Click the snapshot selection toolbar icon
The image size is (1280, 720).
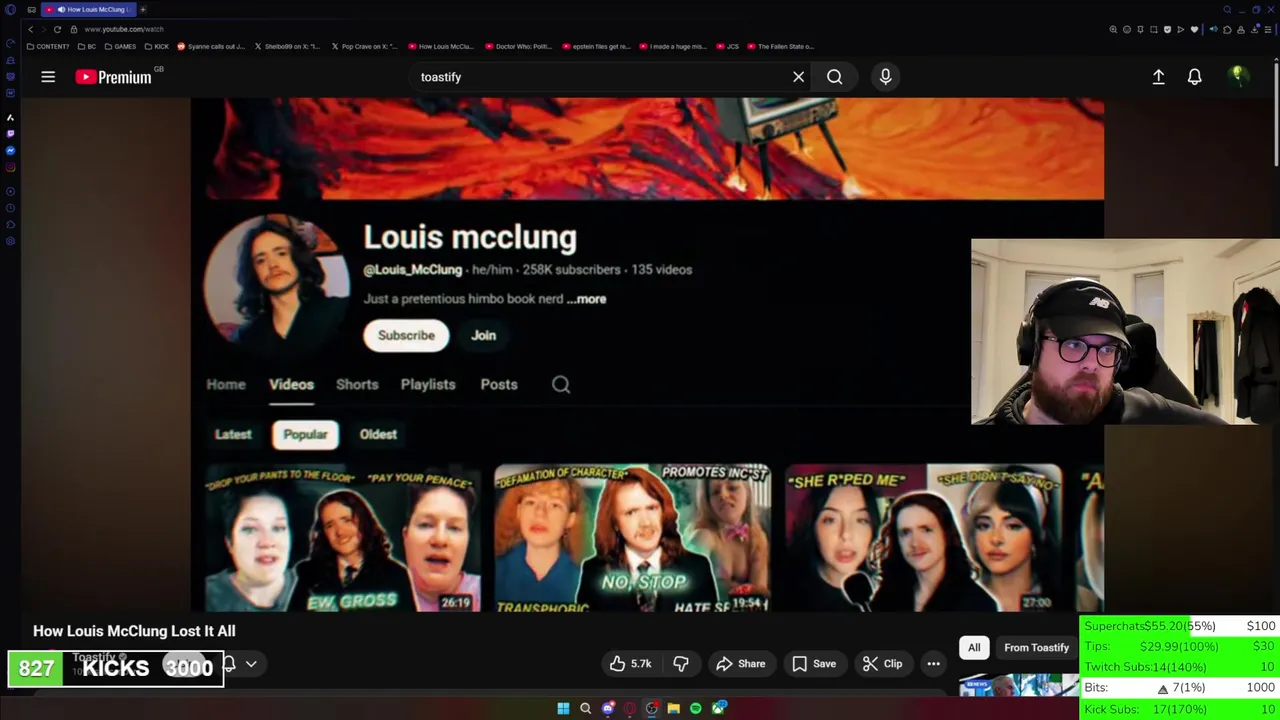click(x=1153, y=29)
